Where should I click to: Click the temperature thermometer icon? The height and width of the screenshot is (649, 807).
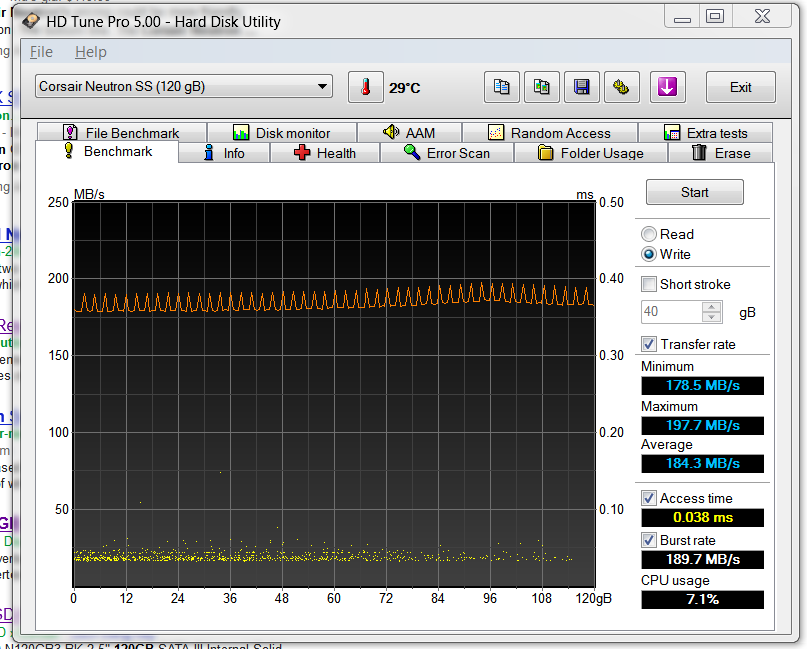(x=365, y=87)
